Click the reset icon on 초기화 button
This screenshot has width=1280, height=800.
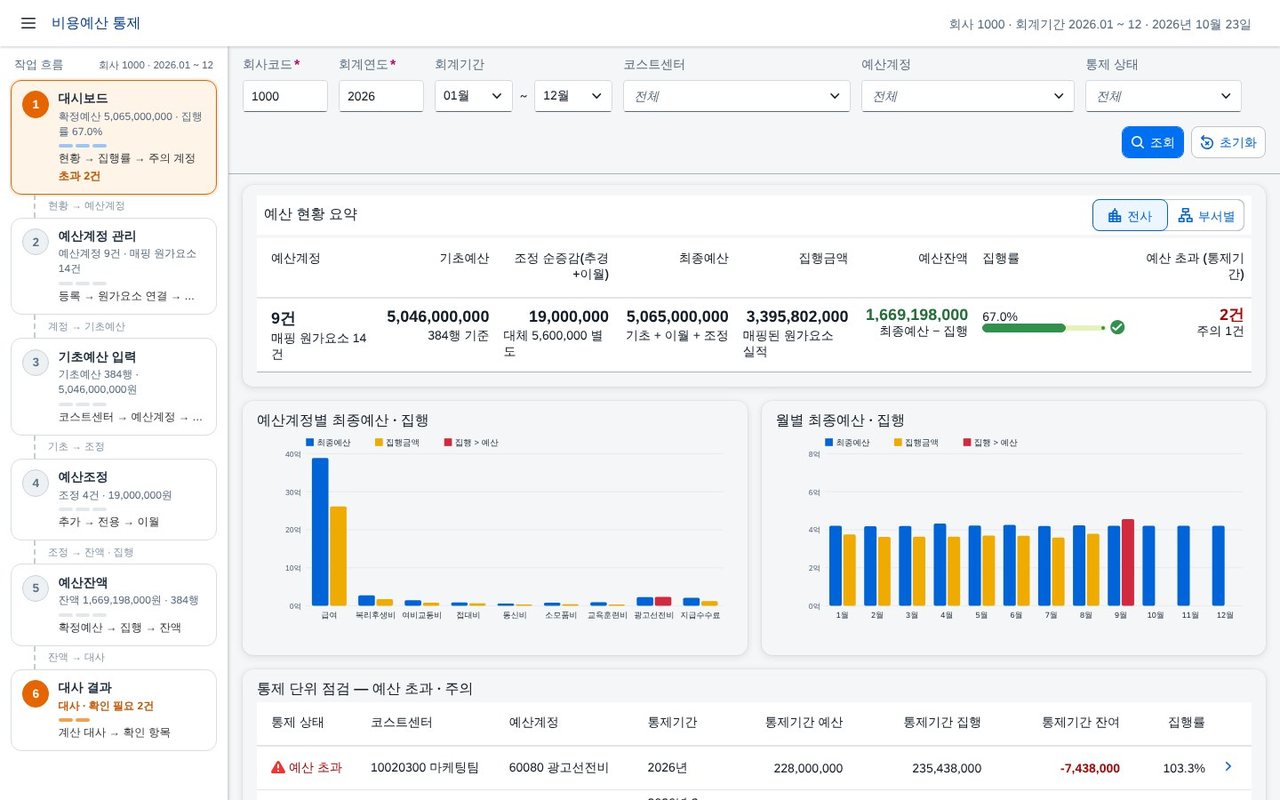[1207, 143]
